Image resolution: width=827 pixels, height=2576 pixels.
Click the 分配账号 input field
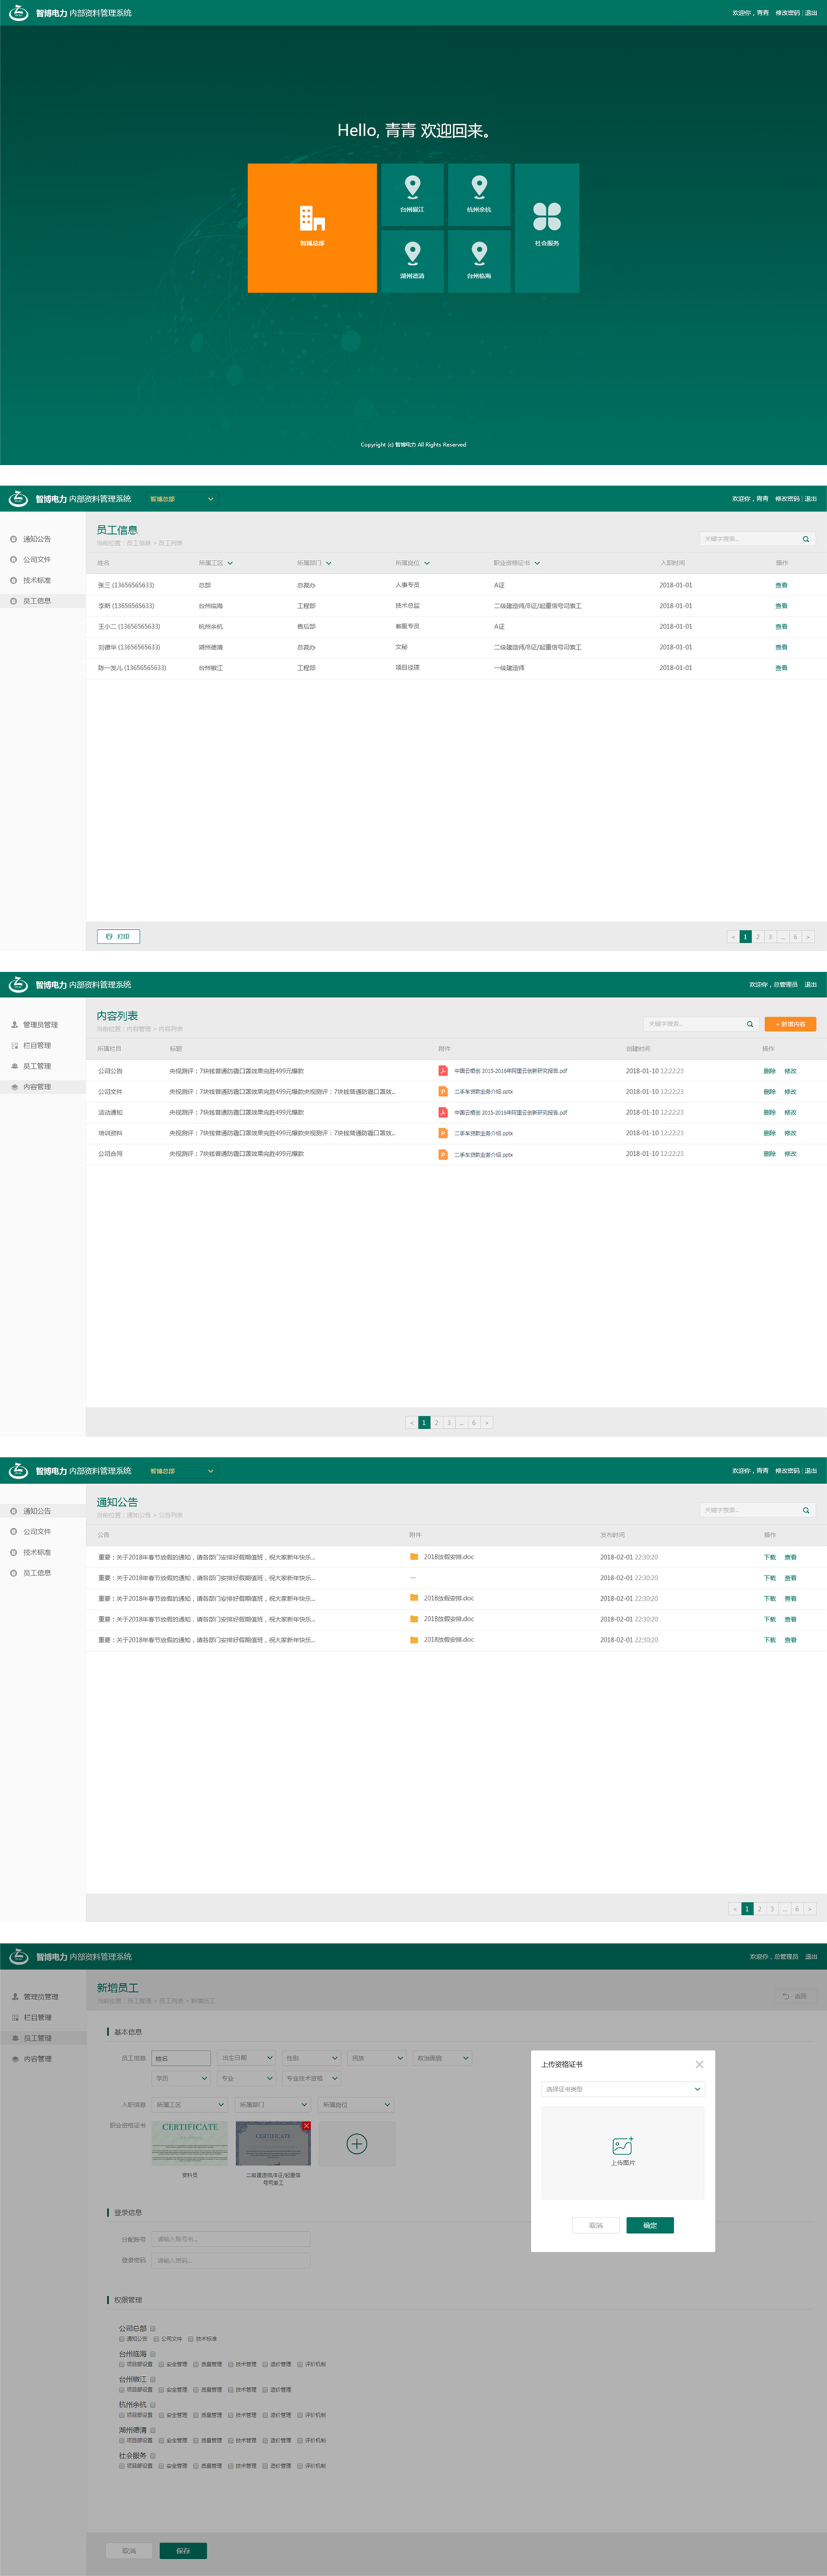coord(231,2239)
